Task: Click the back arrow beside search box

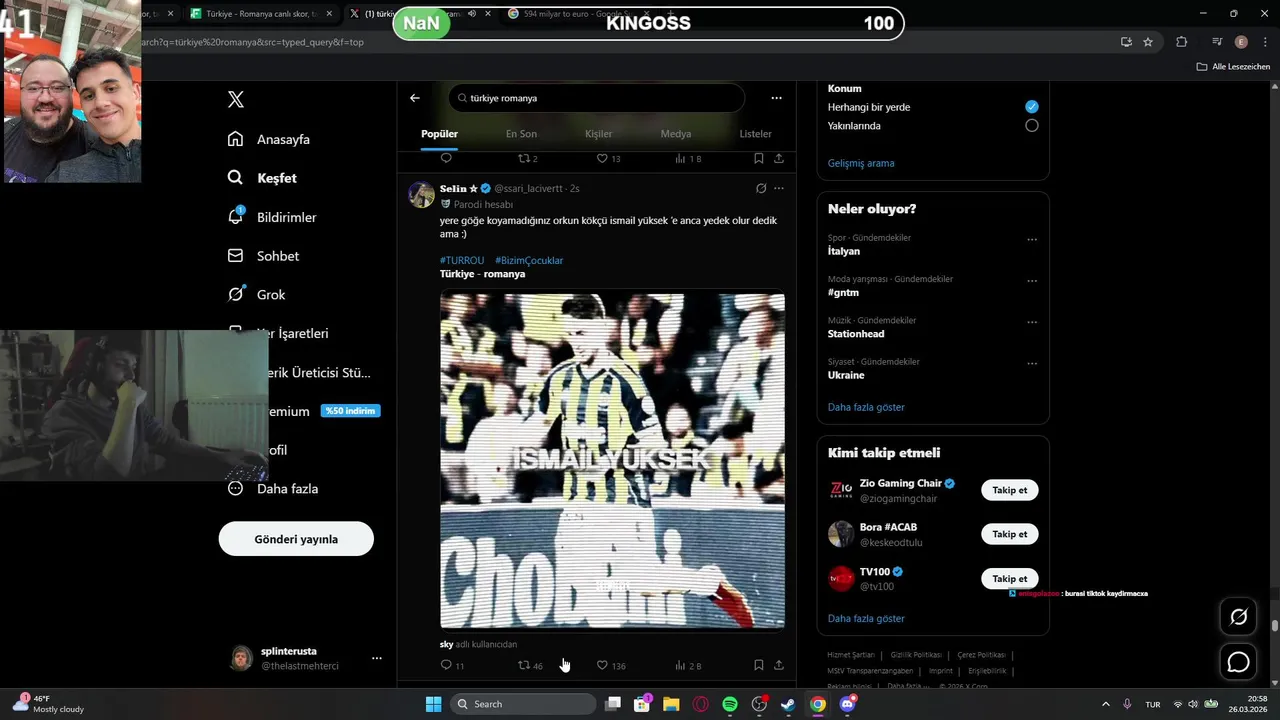Action: 415,98
